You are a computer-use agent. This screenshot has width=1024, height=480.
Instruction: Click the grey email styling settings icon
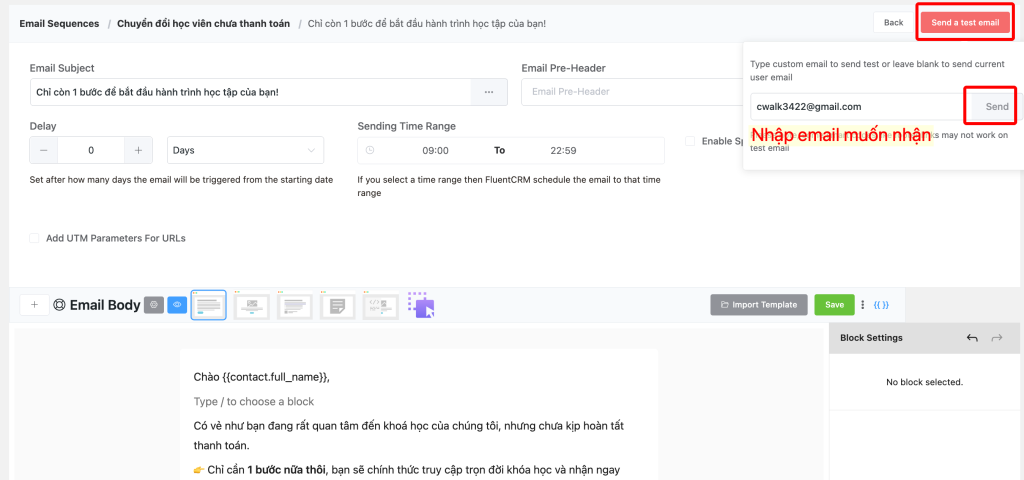tap(153, 305)
